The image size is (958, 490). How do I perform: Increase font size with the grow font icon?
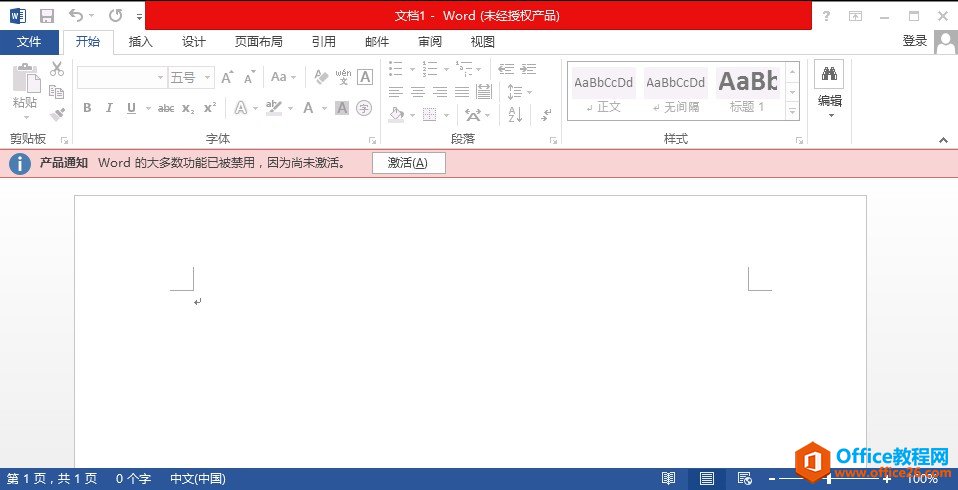[x=227, y=77]
